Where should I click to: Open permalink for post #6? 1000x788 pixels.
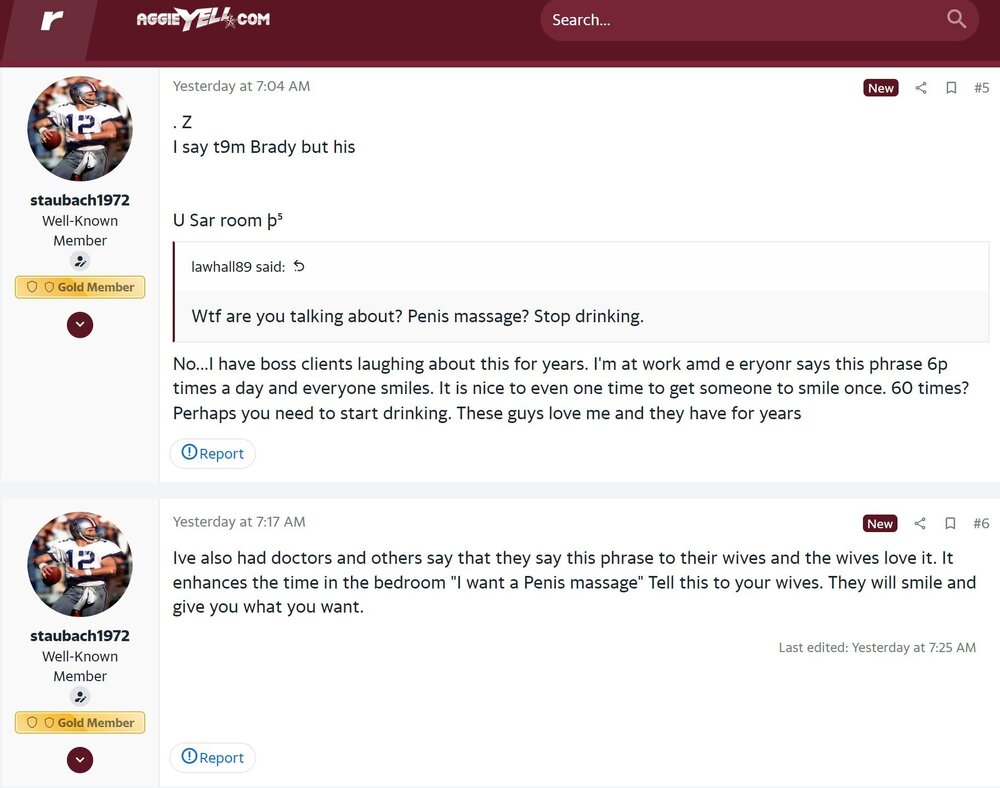tap(981, 523)
